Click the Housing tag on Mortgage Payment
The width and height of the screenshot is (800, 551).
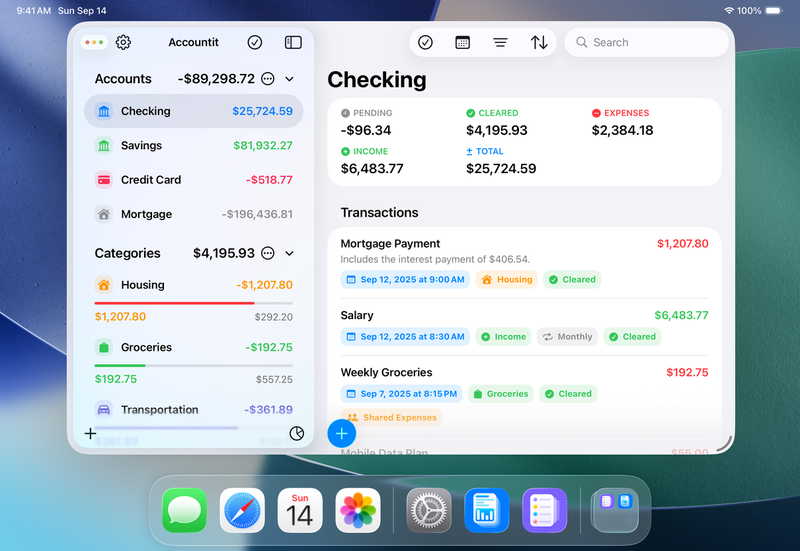[x=507, y=280]
